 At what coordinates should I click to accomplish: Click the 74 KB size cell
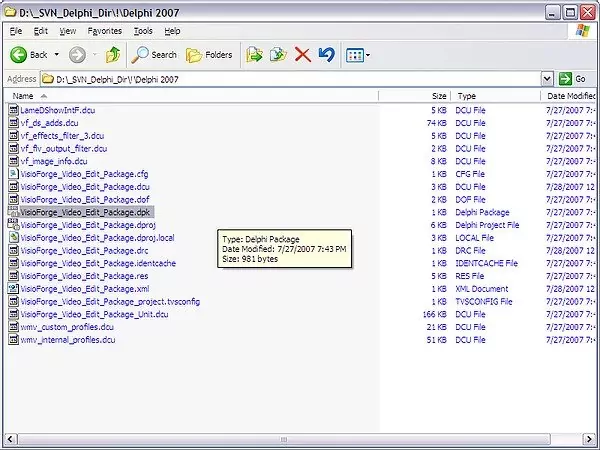437,123
